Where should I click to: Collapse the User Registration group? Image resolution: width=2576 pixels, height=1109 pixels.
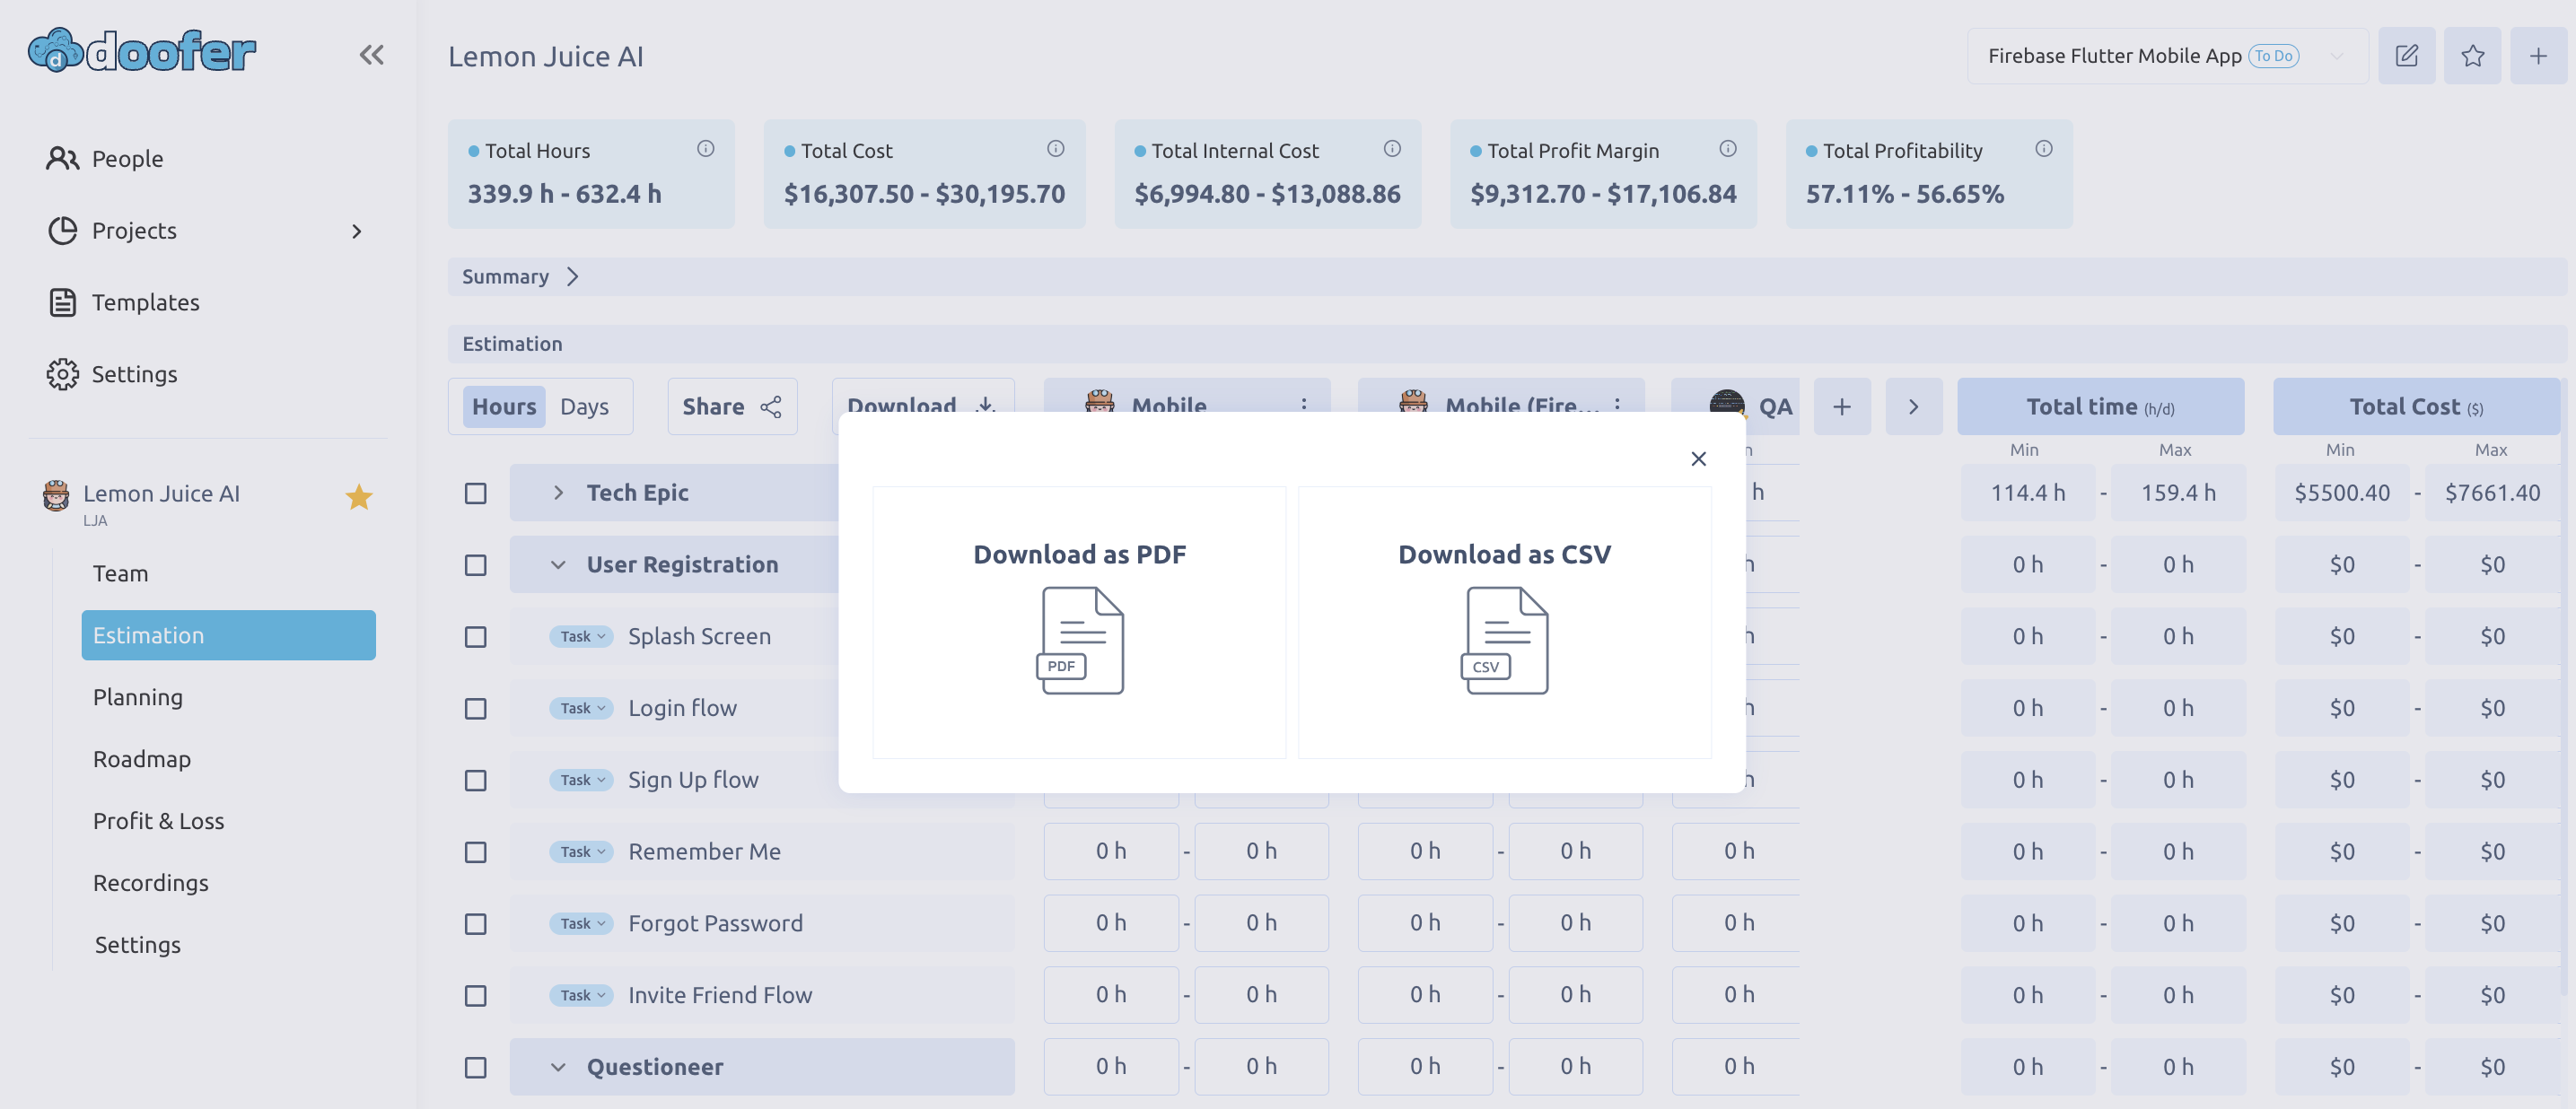(x=558, y=564)
